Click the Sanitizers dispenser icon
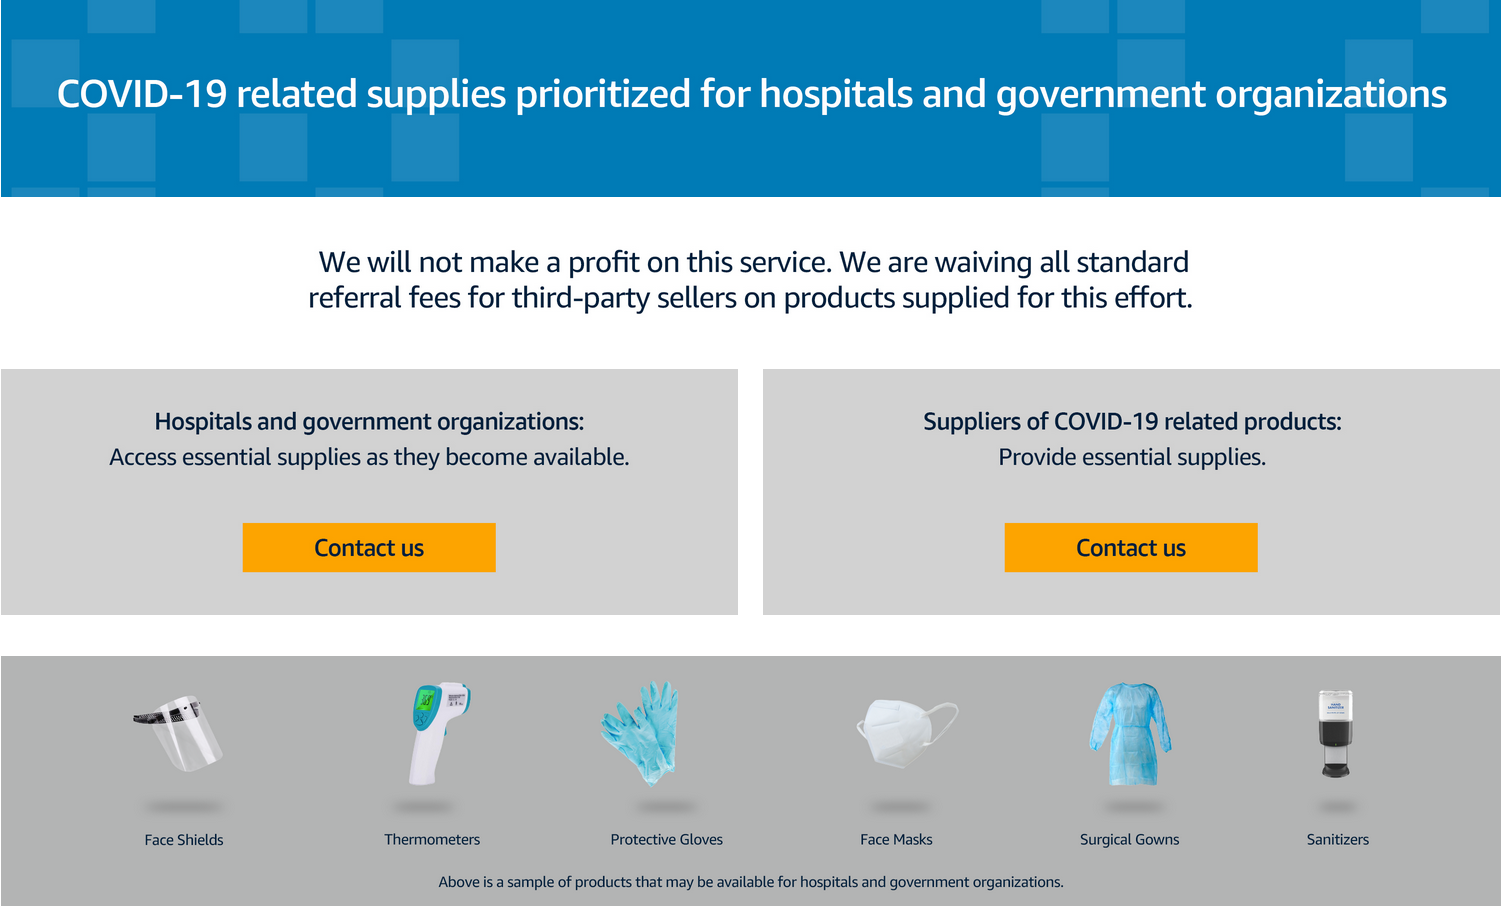Viewport: 1501px width, 912px height. pos(1335,734)
